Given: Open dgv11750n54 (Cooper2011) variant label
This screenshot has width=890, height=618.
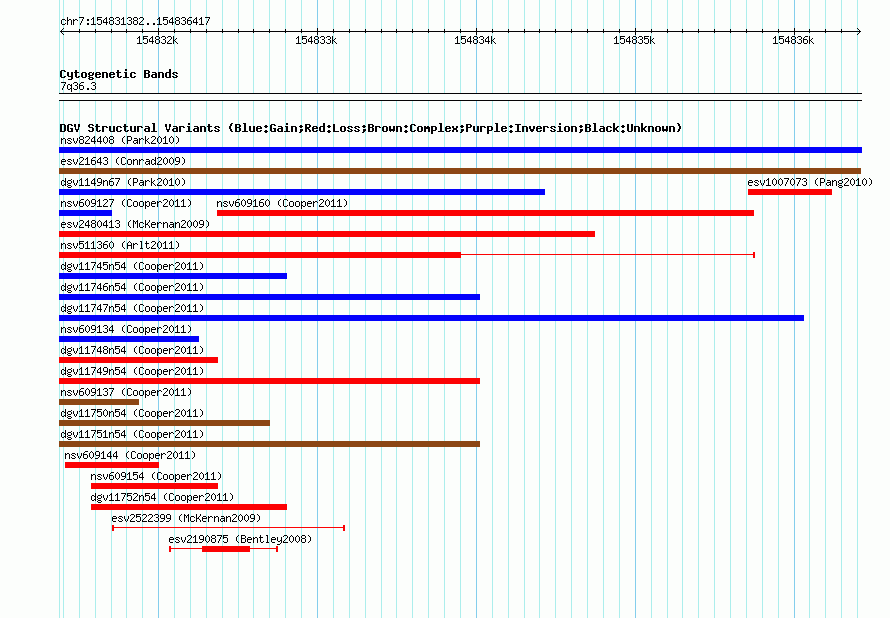Looking at the screenshot, I should click(132, 413).
